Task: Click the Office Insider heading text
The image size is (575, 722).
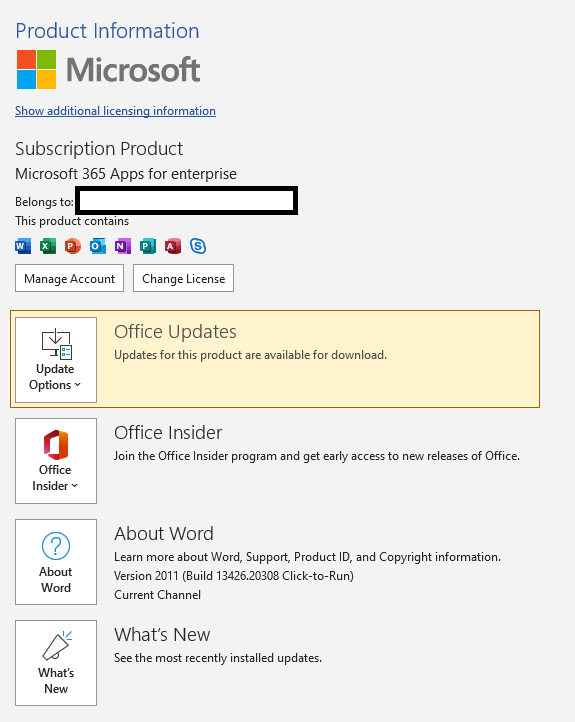Action: pyautogui.click(x=168, y=433)
